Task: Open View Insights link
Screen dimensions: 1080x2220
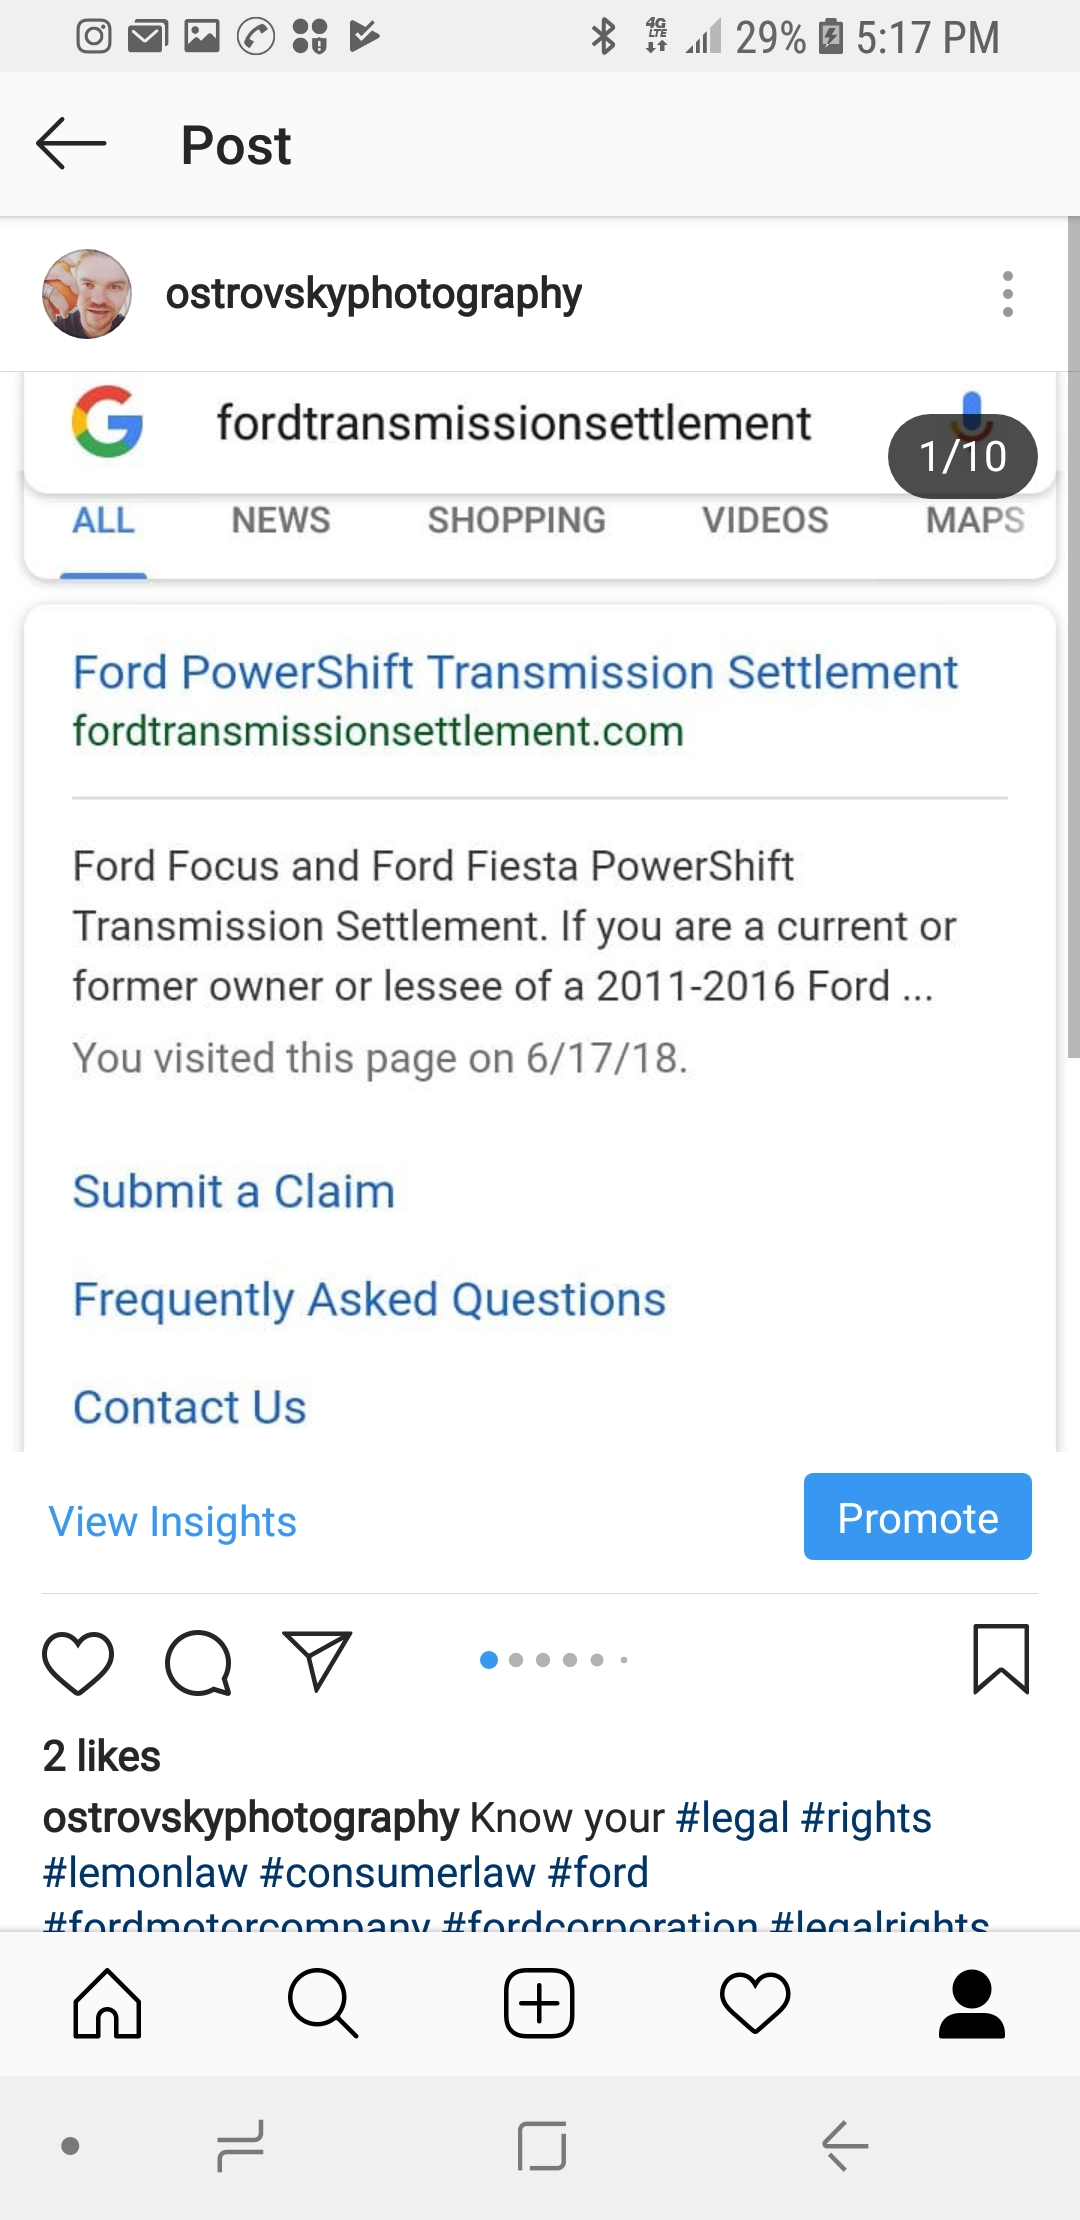Action: [173, 1521]
